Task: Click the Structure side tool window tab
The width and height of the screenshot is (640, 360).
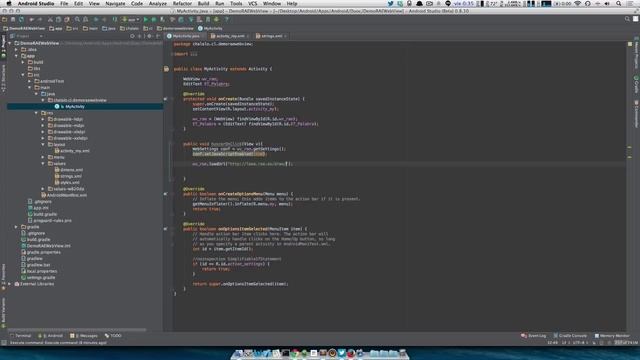Action: click(3, 78)
